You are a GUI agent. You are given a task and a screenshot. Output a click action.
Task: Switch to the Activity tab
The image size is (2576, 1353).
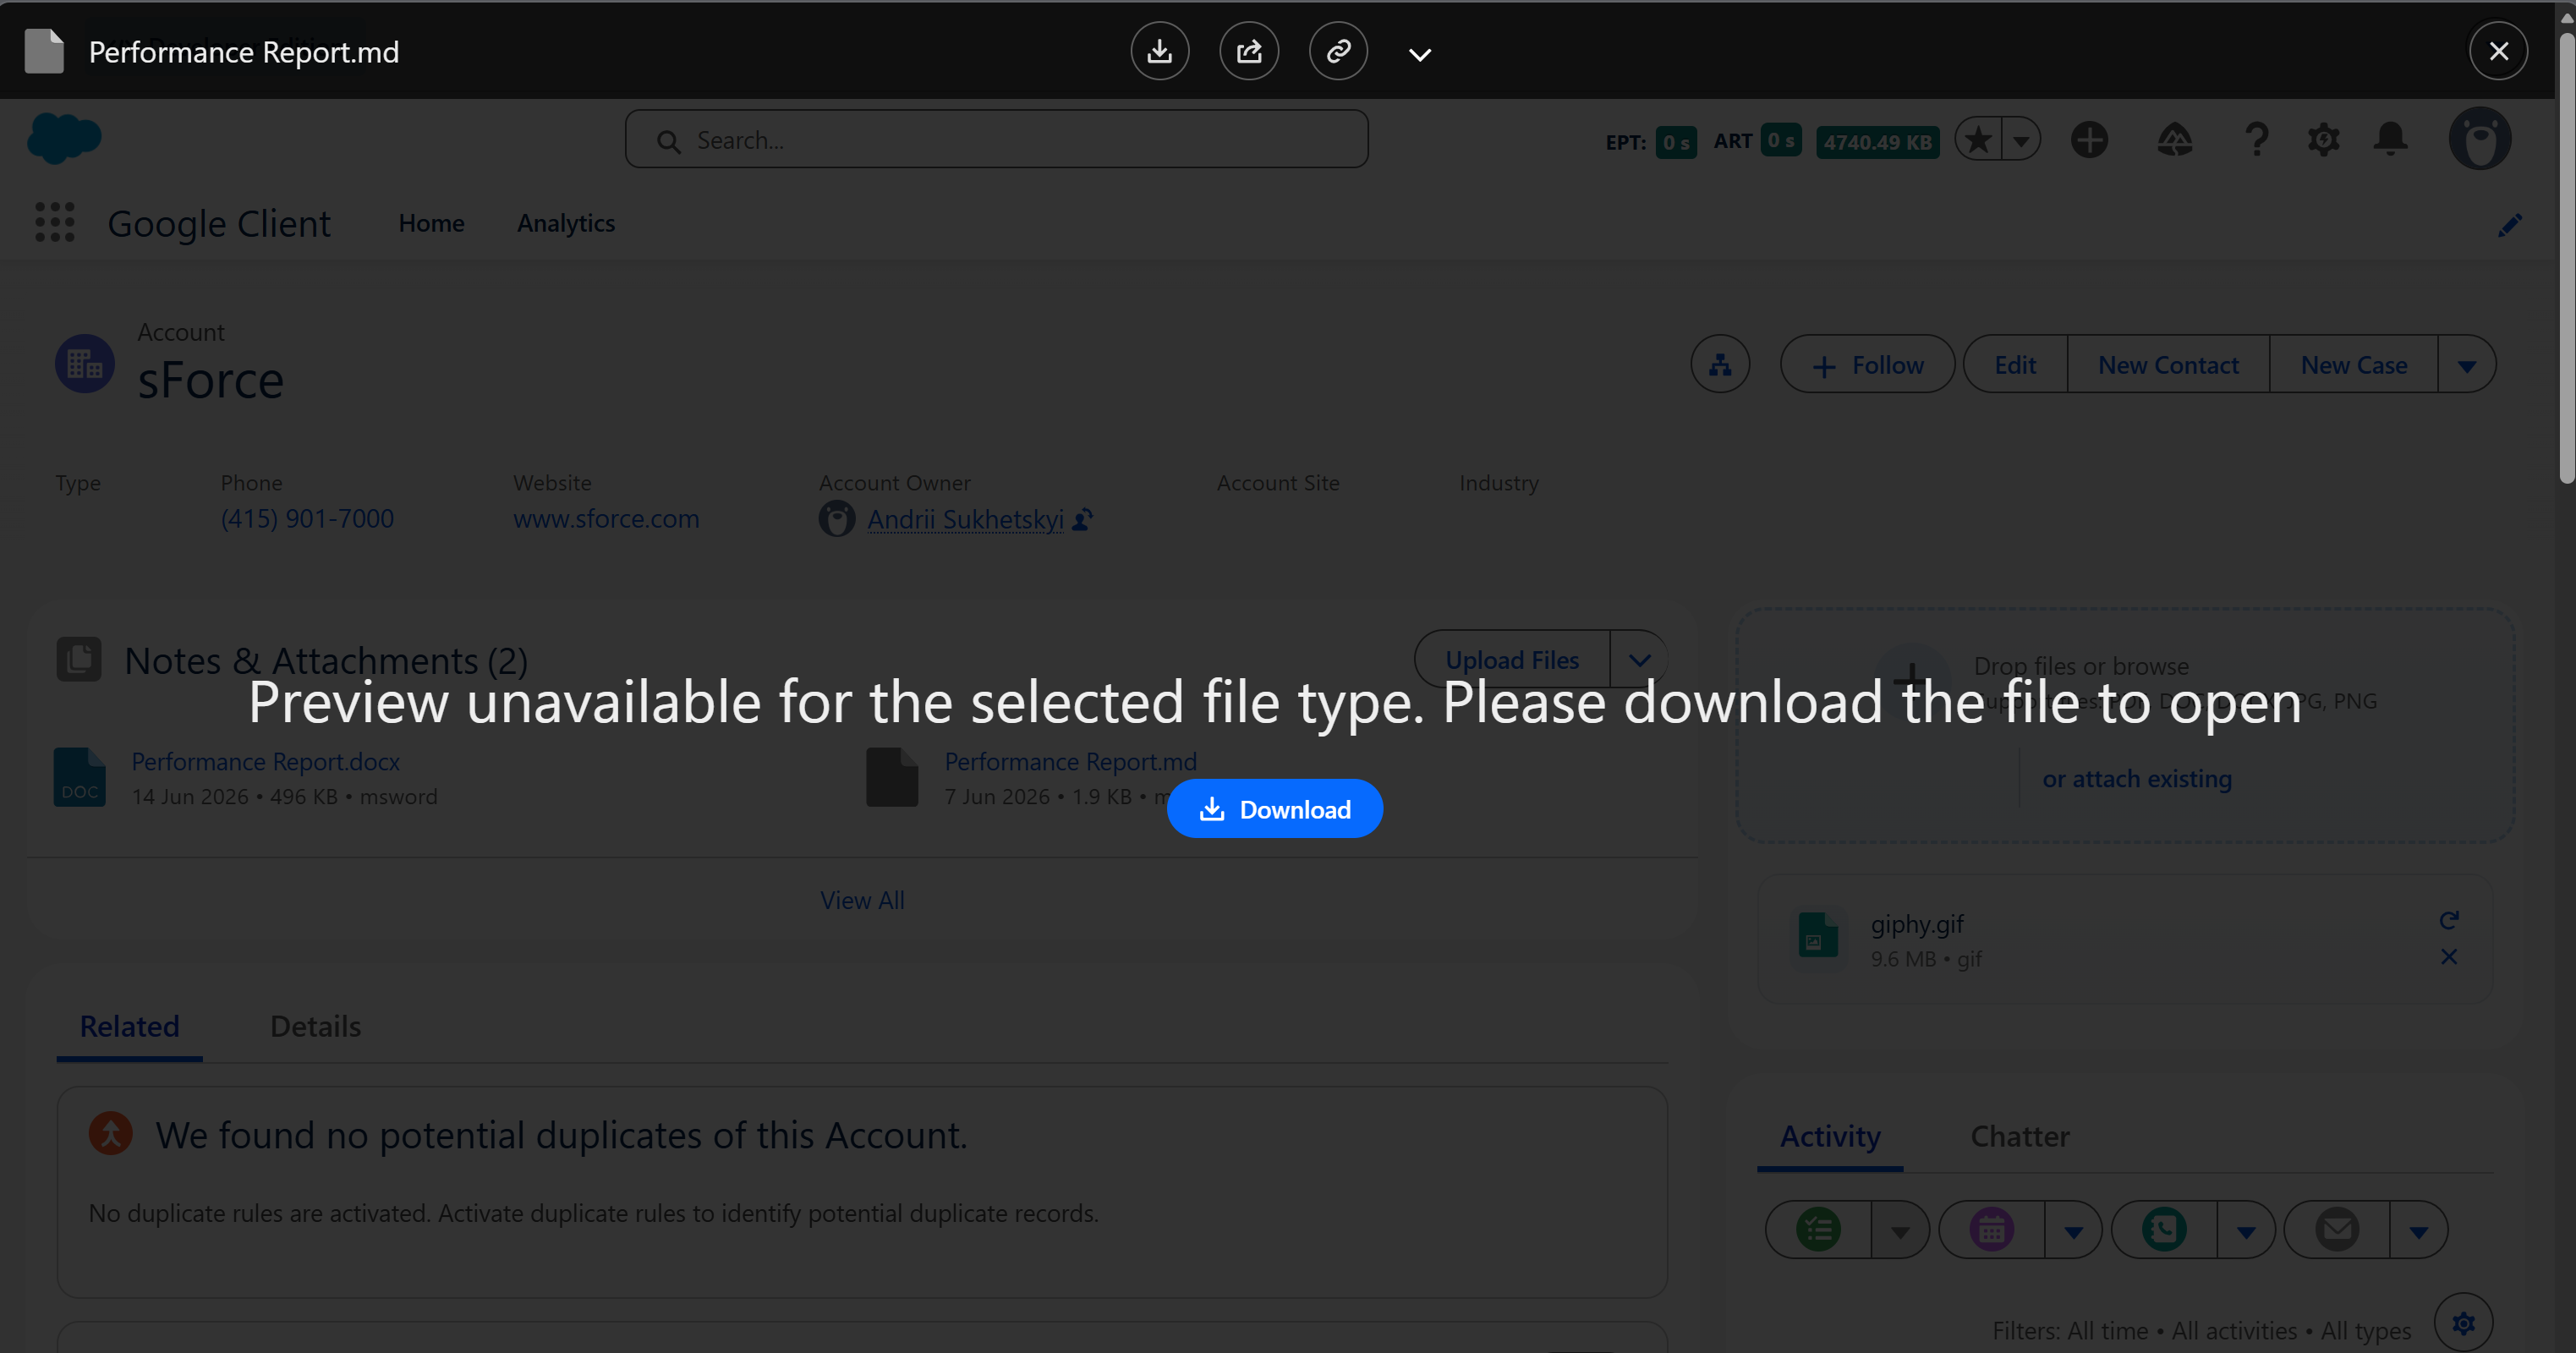(x=1830, y=1136)
